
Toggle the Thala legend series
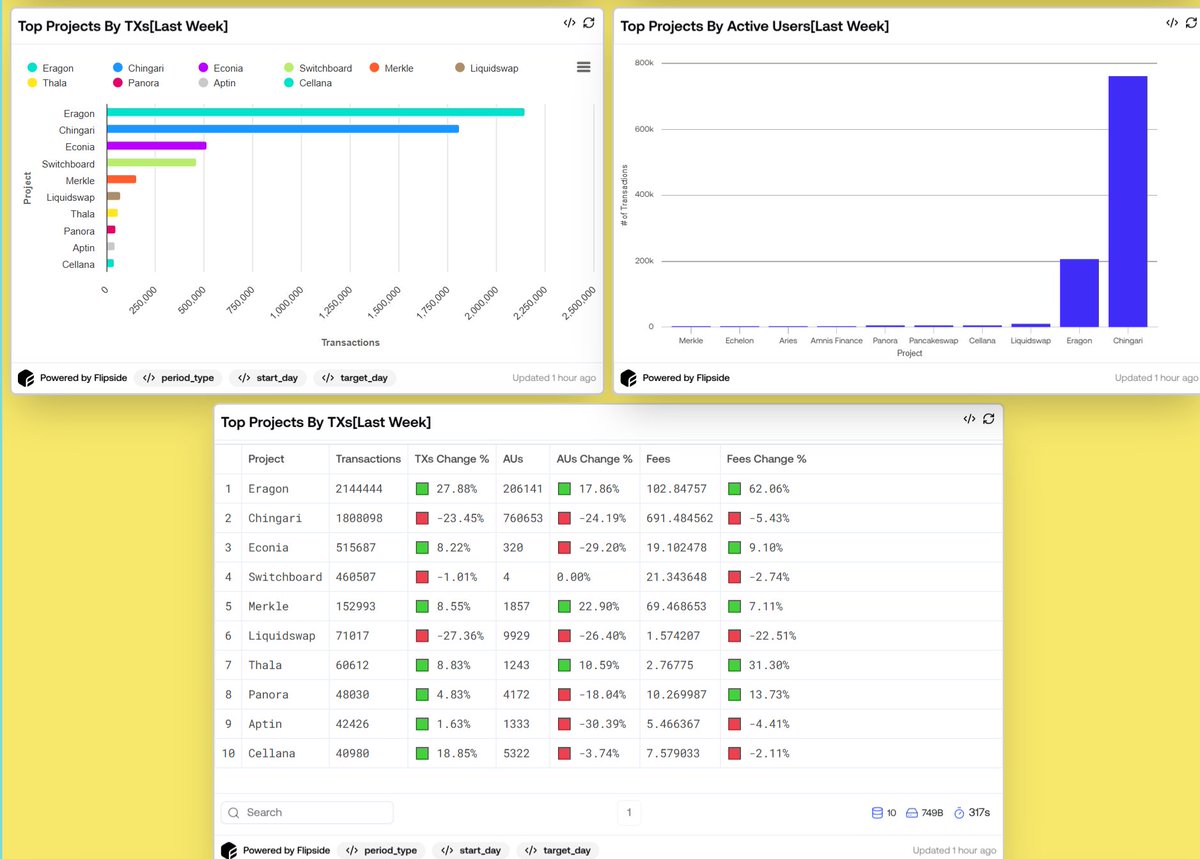pyautogui.click(x=47, y=83)
